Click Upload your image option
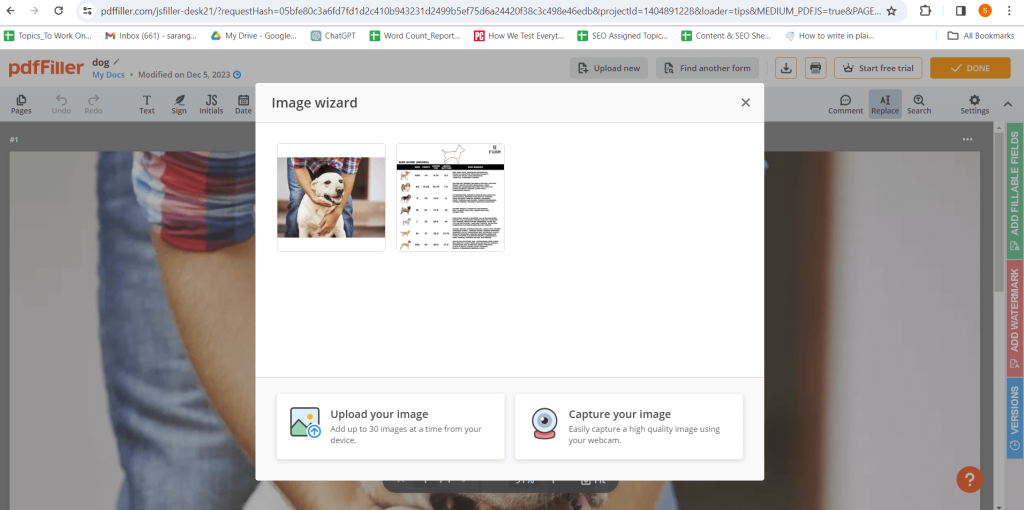 (x=390, y=426)
